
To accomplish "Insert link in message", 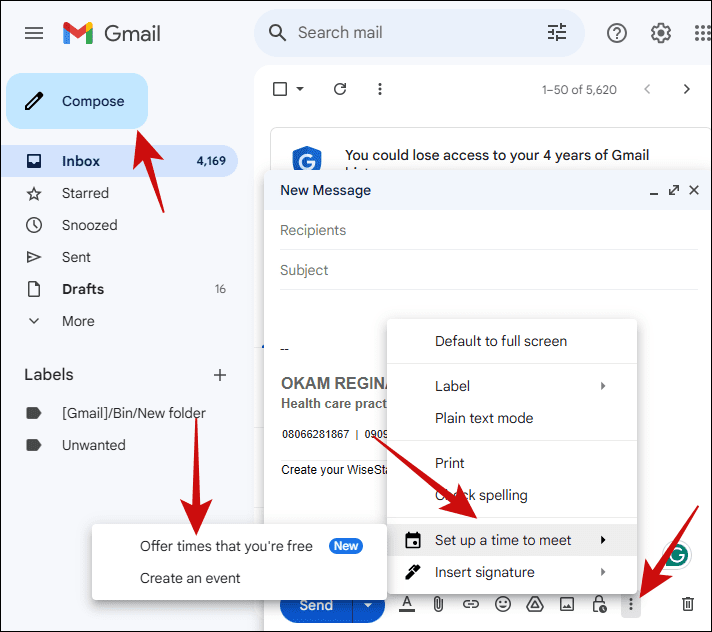I will 470,604.
